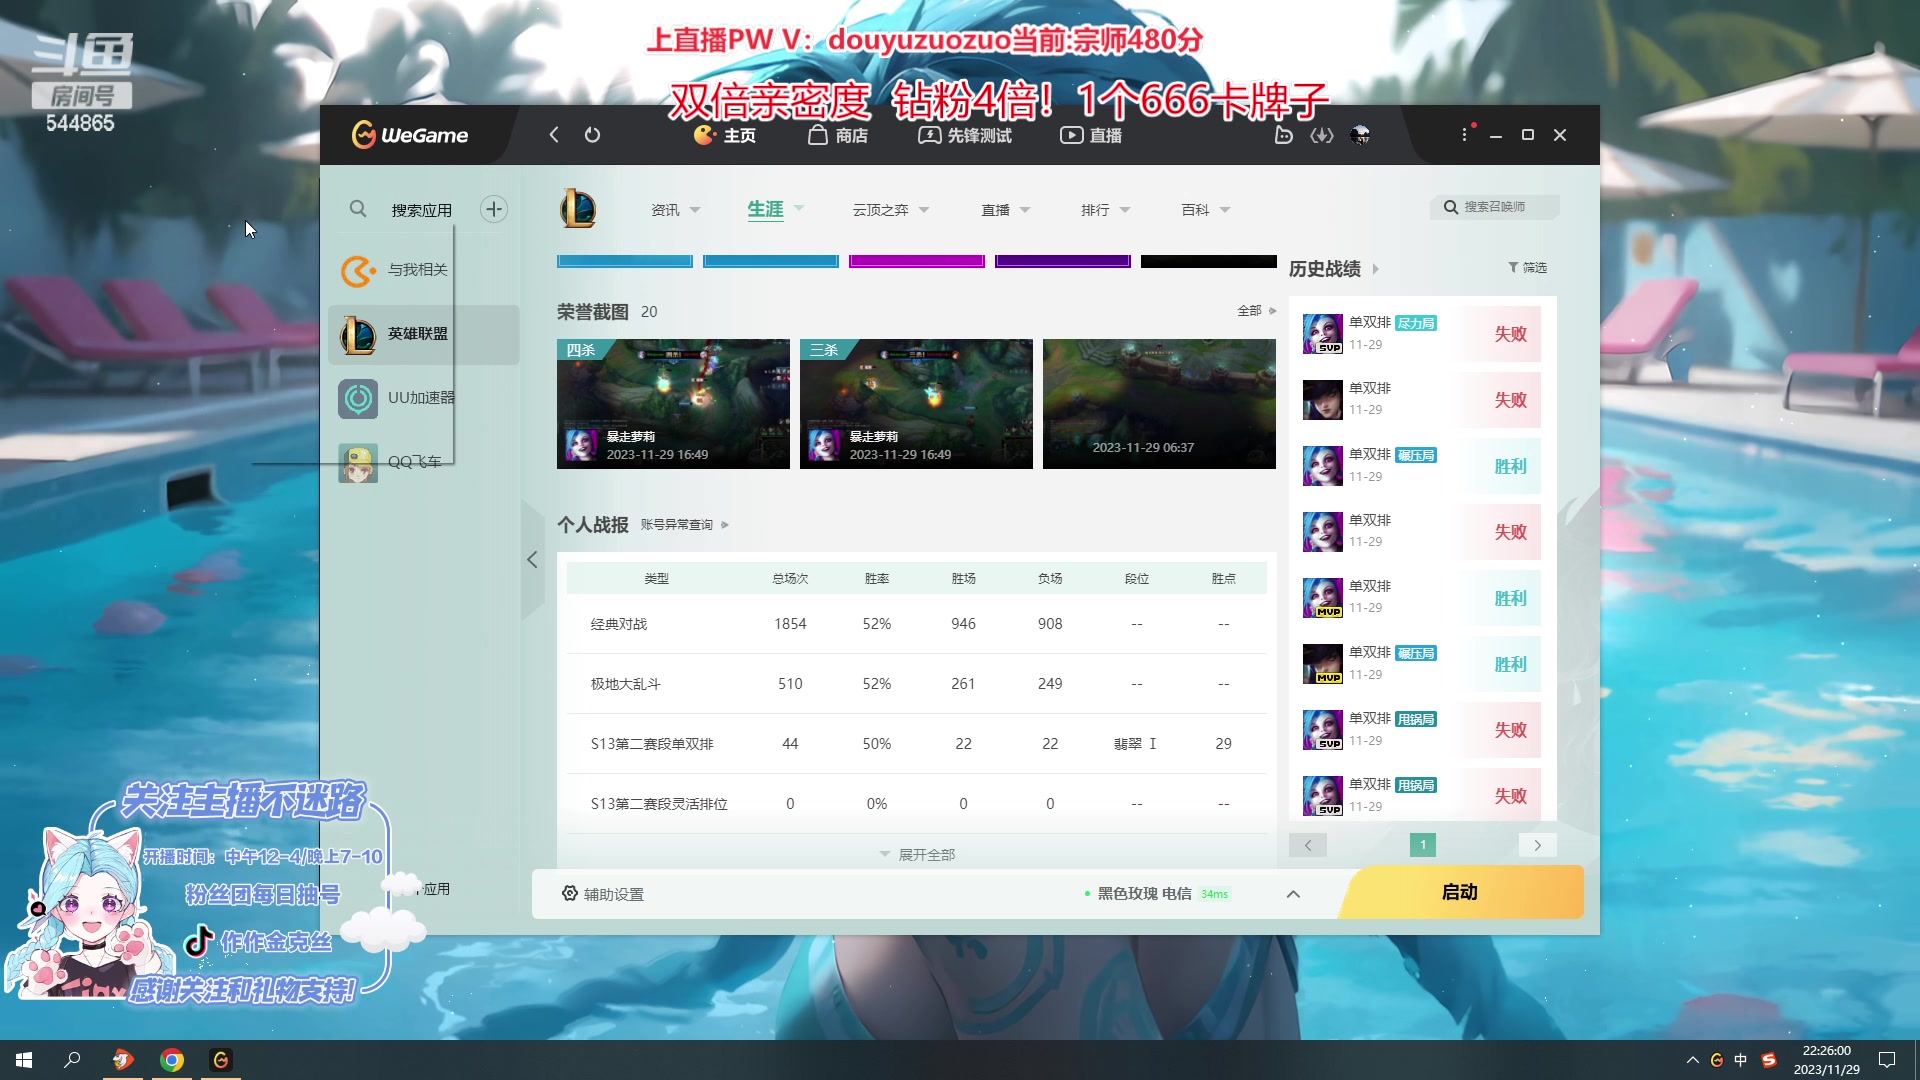Expand server list with up chevron

tap(1293, 894)
